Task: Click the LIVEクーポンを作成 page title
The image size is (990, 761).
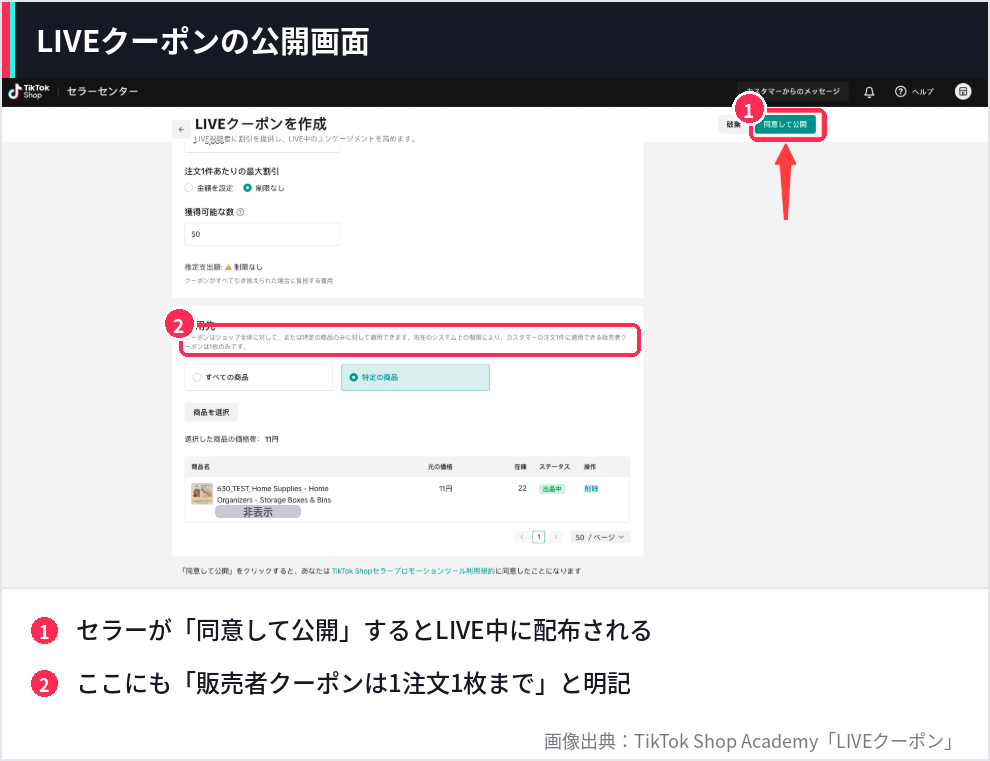Action: 261,124
